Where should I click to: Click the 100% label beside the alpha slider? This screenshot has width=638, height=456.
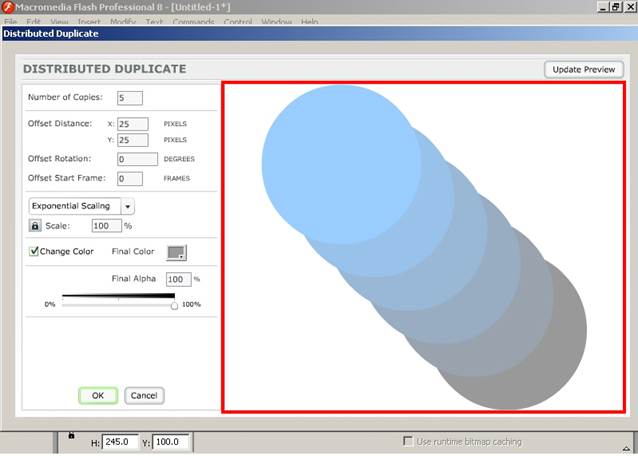coord(191,304)
